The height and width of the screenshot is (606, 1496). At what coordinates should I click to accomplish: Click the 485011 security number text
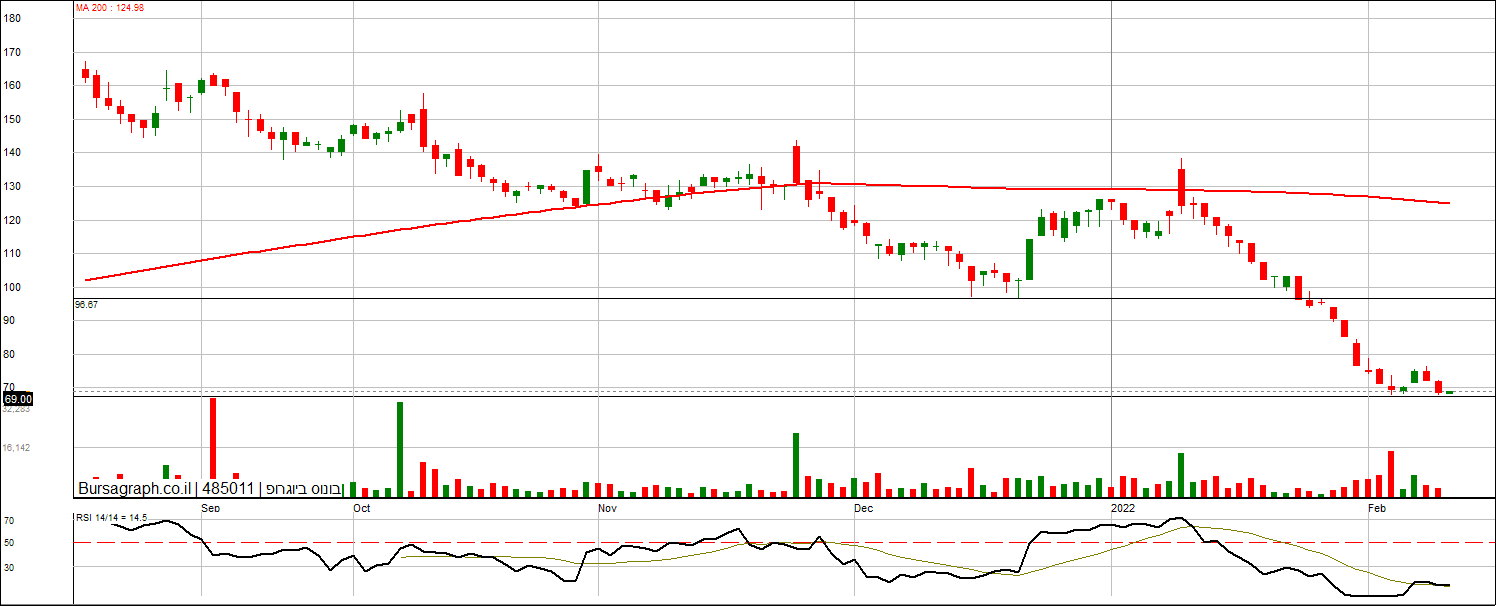pyautogui.click(x=227, y=489)
